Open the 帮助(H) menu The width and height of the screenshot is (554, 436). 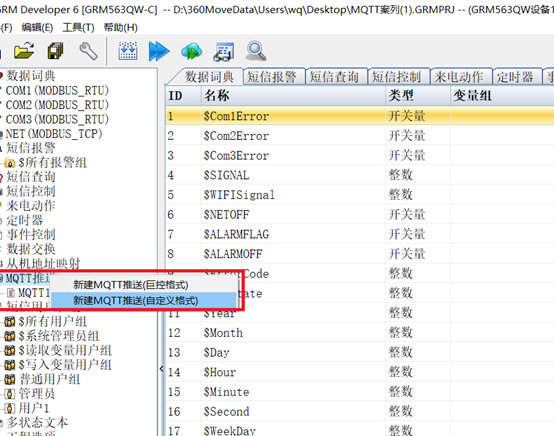pyautogui.click(x=120, y=28)
